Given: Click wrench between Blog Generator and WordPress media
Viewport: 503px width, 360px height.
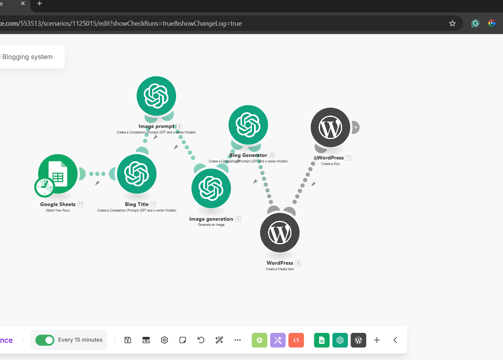Looking at the screenshot, I should click(x=255, y=181).
